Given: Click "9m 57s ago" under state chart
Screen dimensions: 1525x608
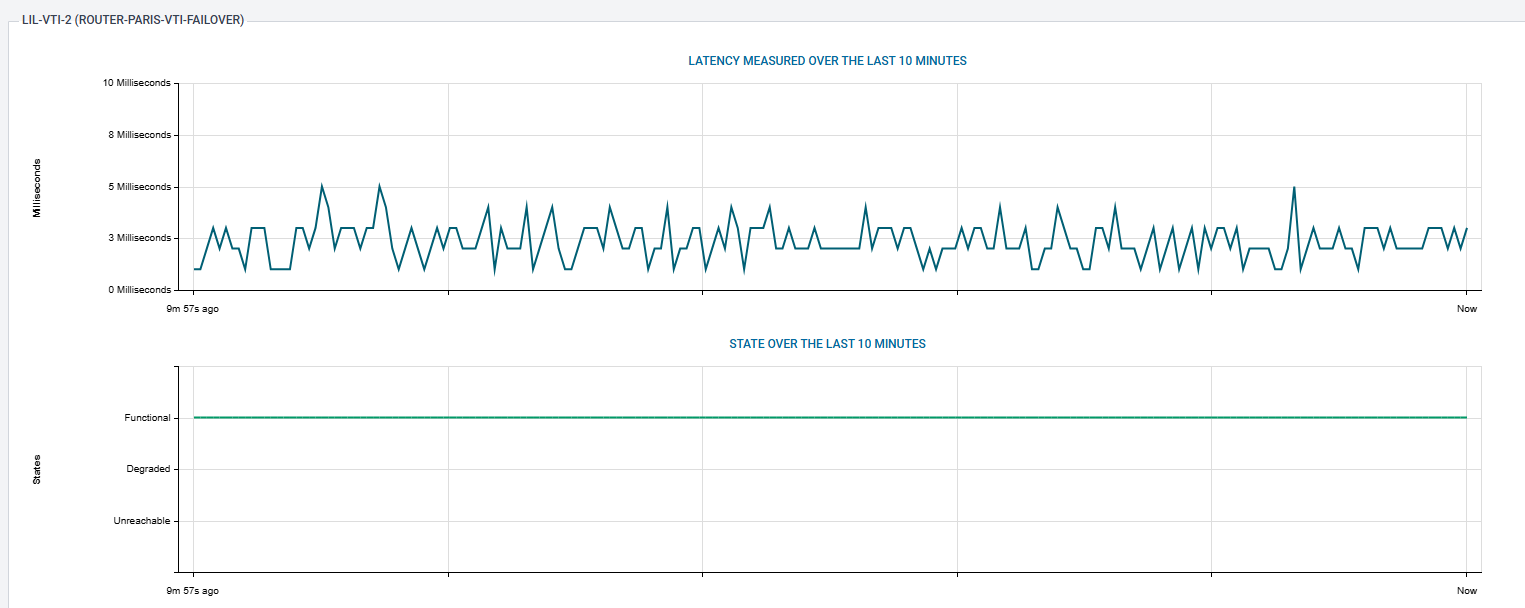Looking at the screenshot, I should tap(193, 591).
